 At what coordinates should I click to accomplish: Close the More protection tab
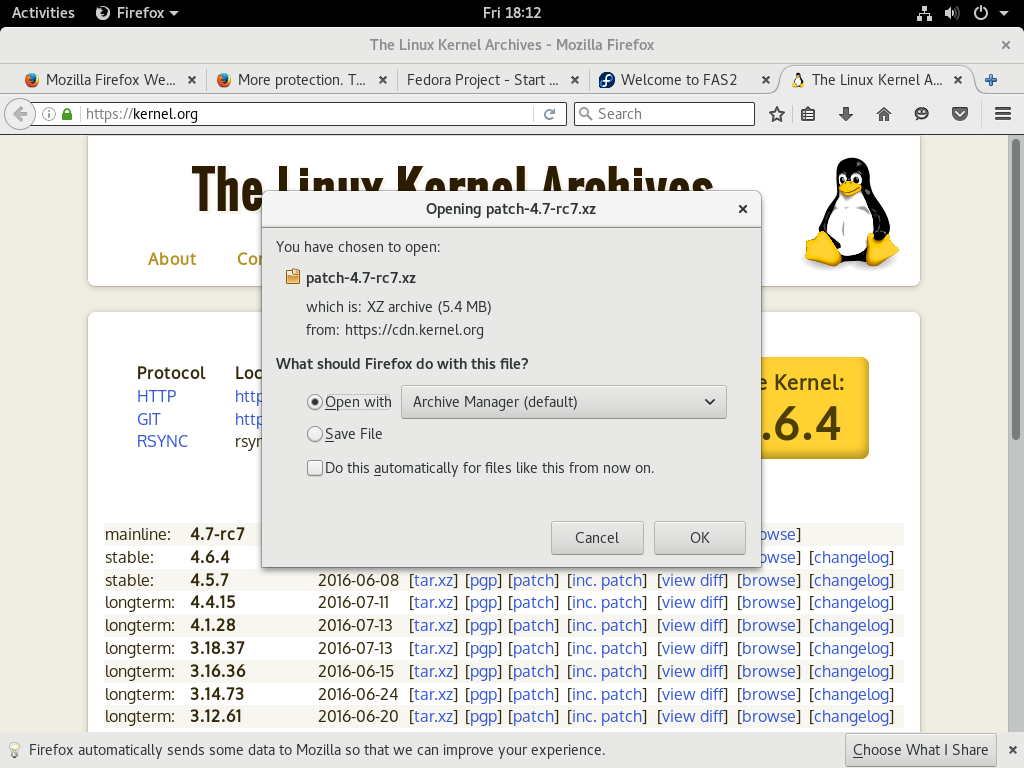click(383, 80)
